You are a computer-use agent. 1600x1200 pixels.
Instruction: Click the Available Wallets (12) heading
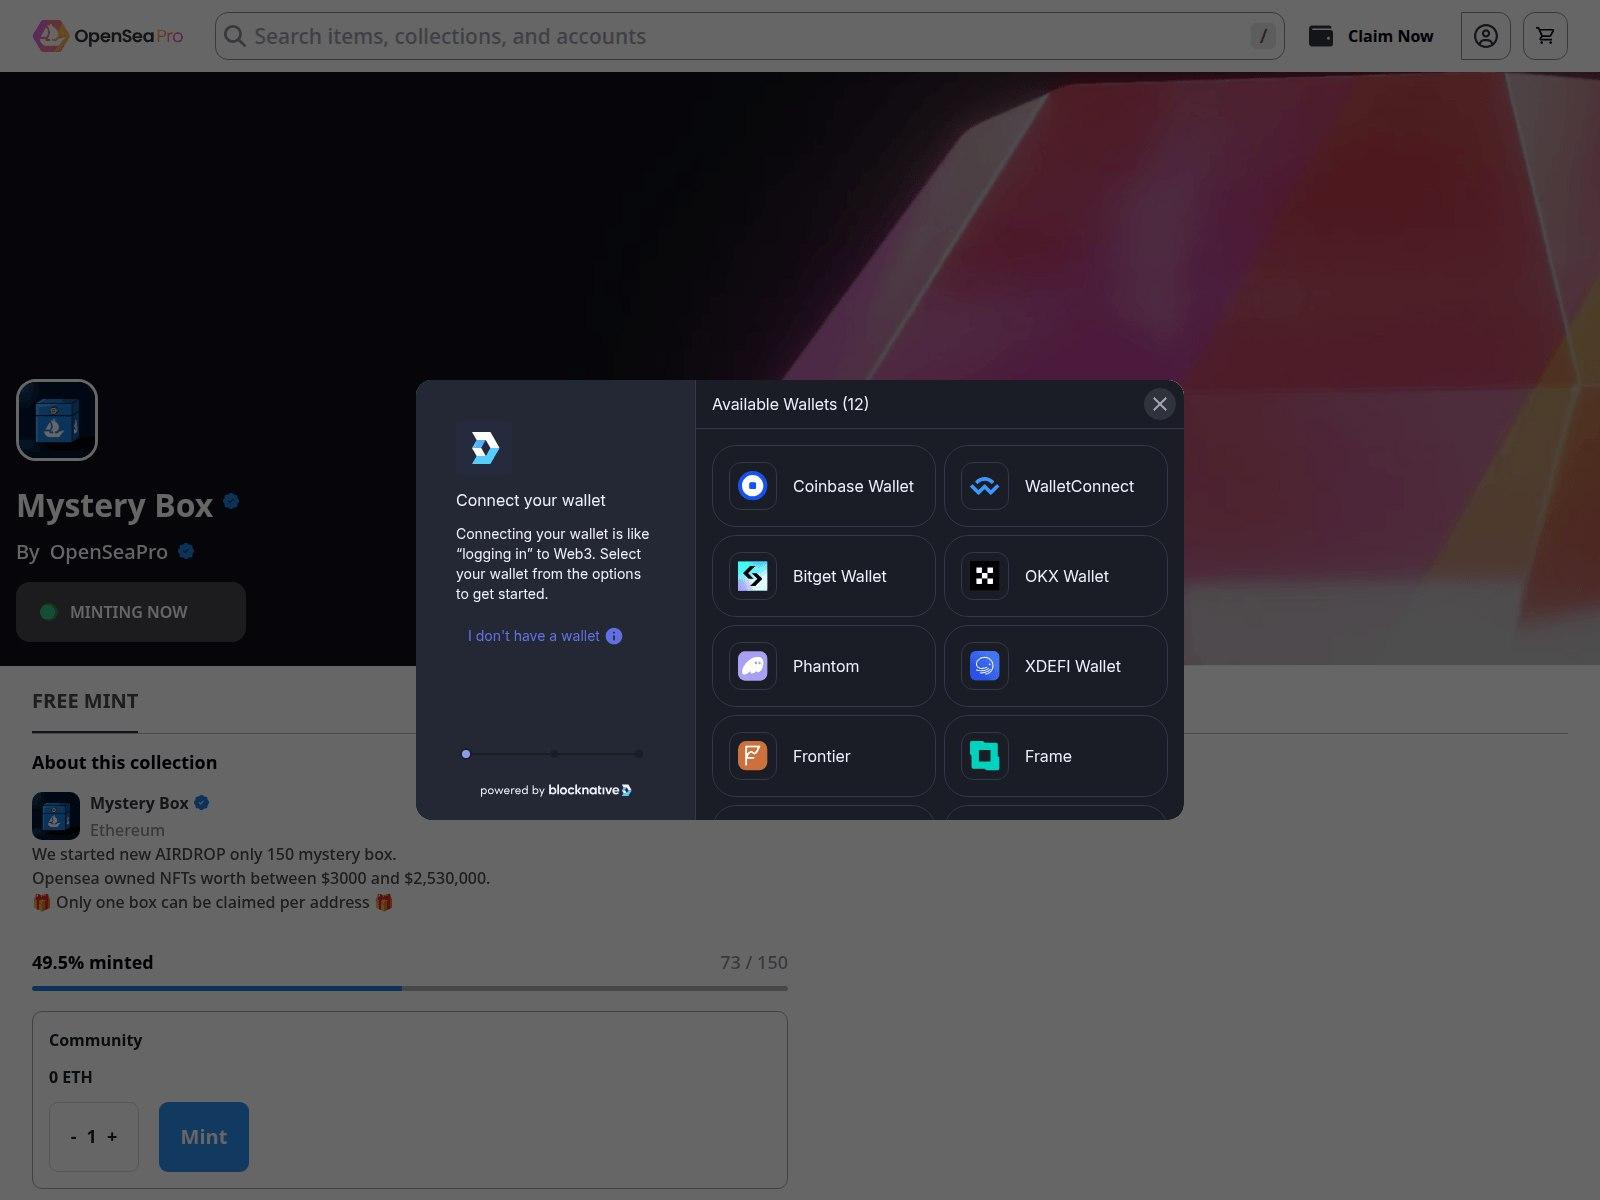(790, 404)
